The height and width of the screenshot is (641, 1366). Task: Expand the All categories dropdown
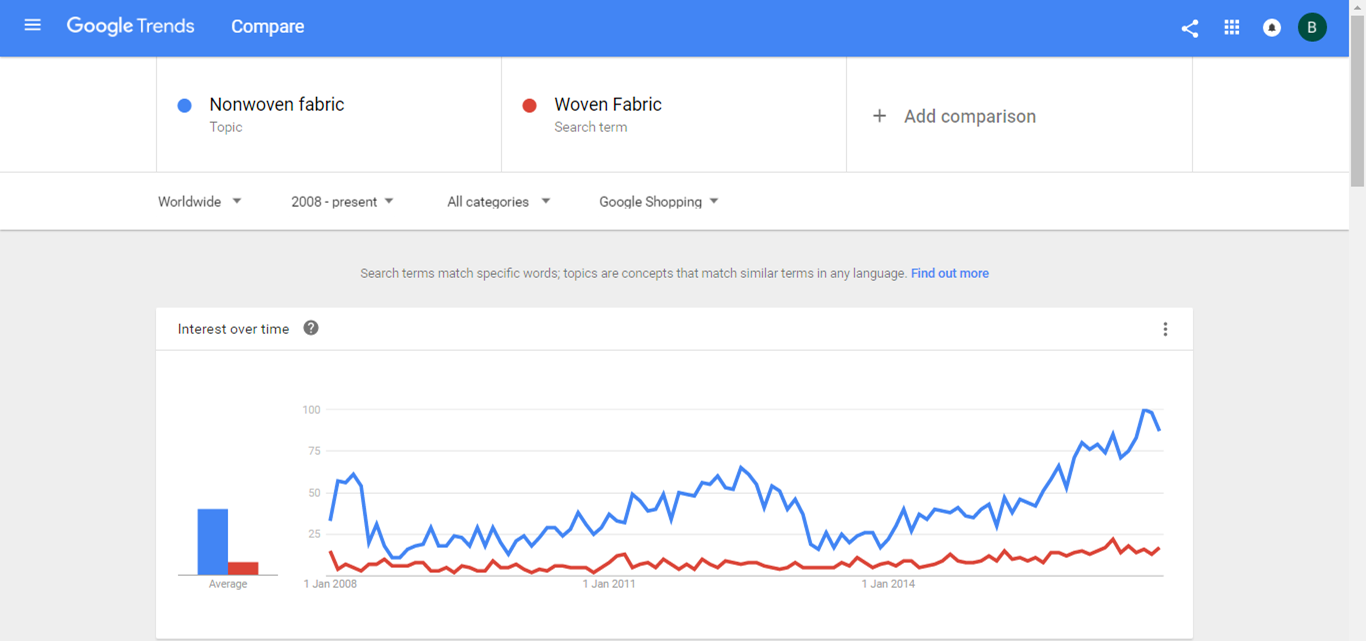coord(499,202)
